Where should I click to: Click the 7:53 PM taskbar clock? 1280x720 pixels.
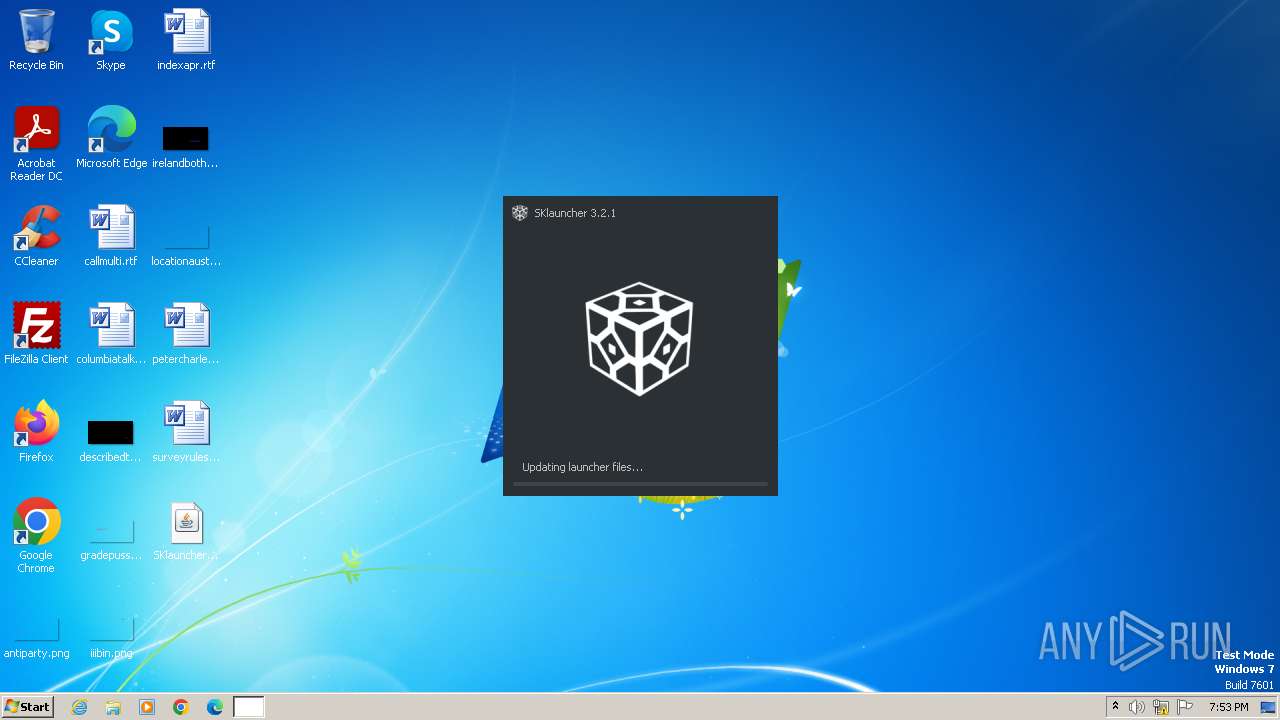click(1228, 707)
